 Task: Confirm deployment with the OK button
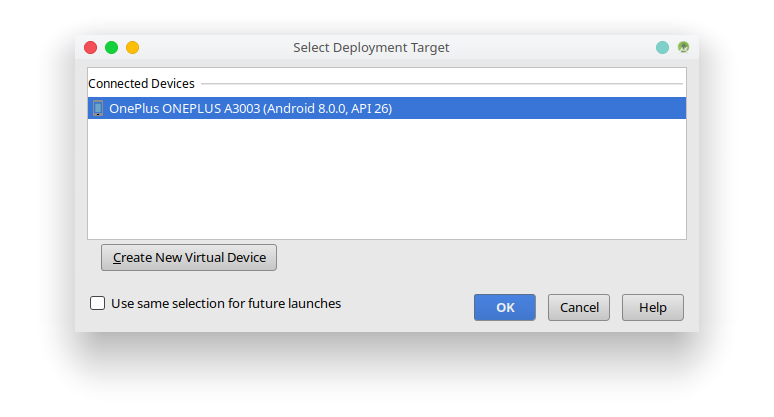point(505,307)
